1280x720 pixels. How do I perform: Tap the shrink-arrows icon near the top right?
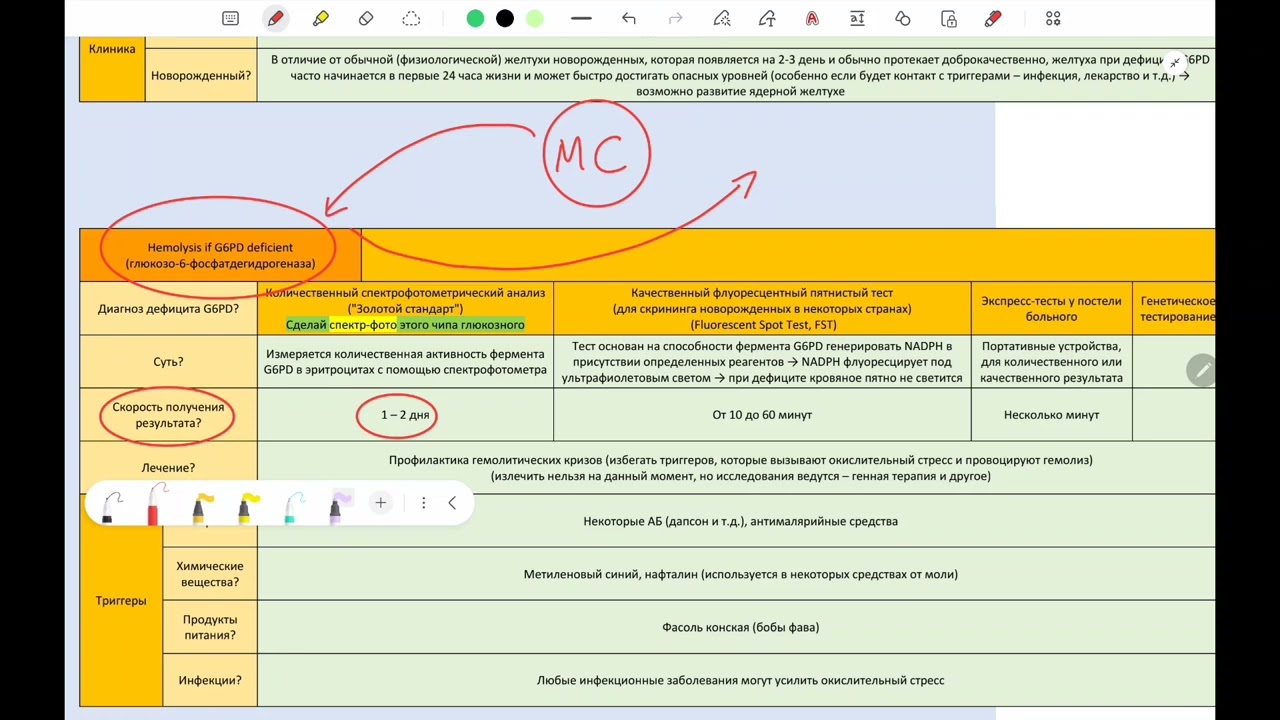click(1175, 63)
